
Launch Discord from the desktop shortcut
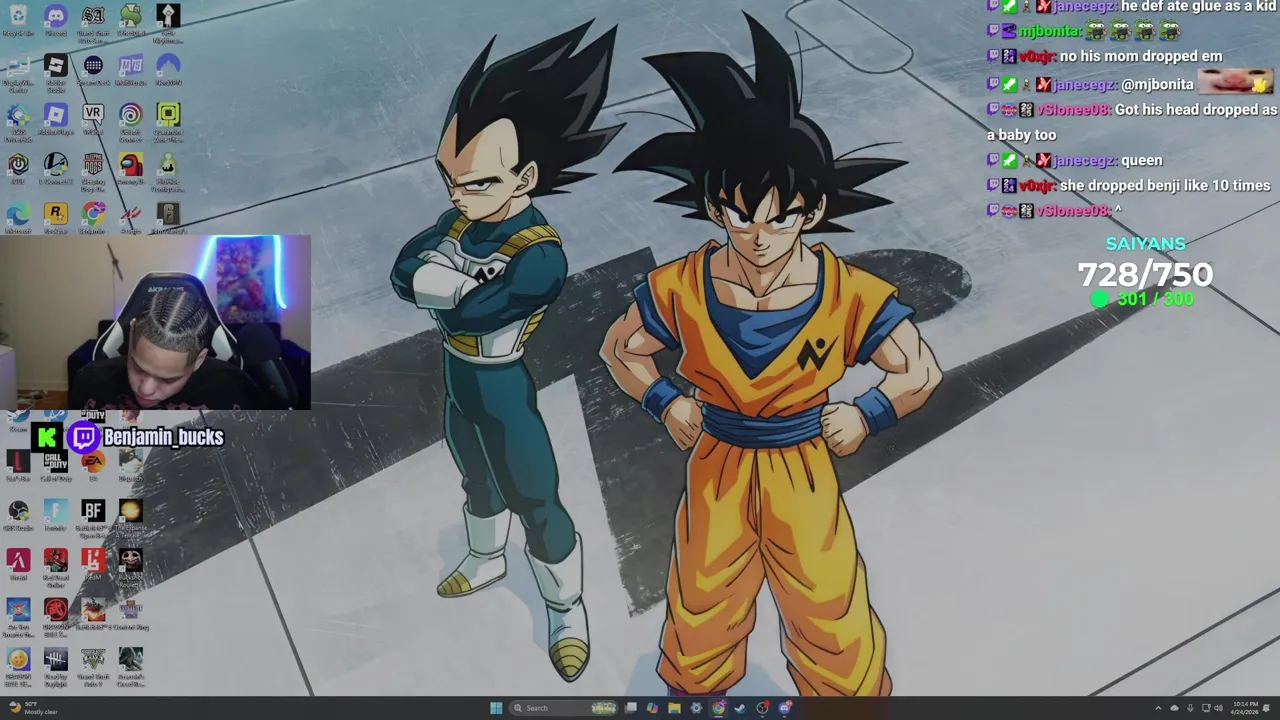(x=55, y=20)
